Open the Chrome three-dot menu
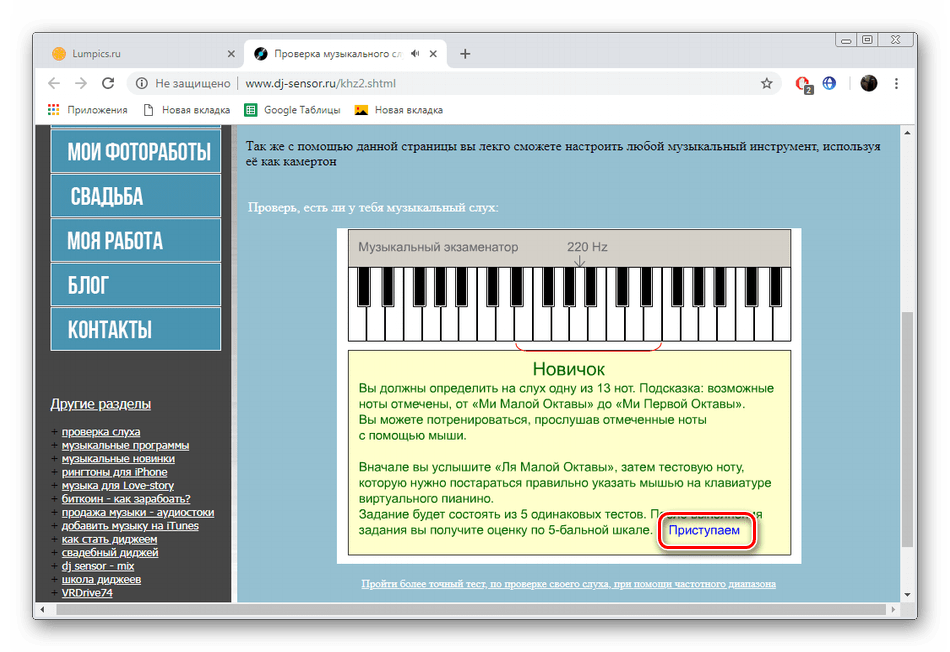 point(897,84)
